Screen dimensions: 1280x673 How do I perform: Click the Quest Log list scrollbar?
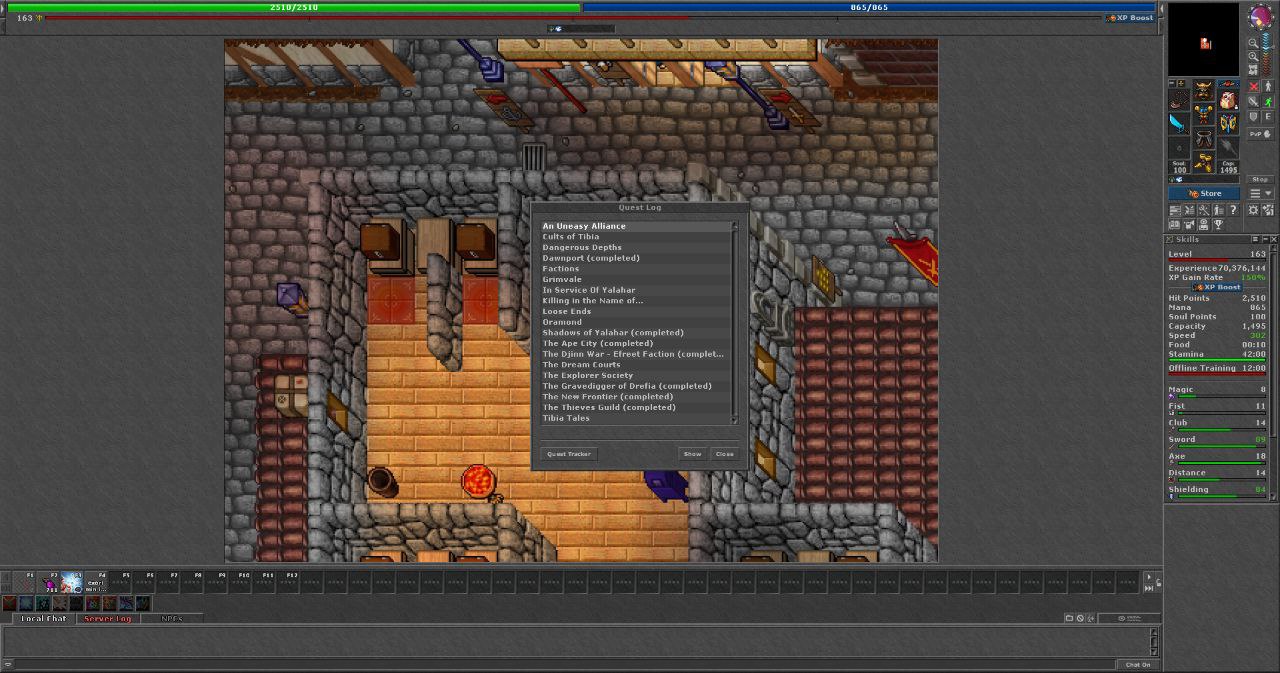[x=735, y=322]
